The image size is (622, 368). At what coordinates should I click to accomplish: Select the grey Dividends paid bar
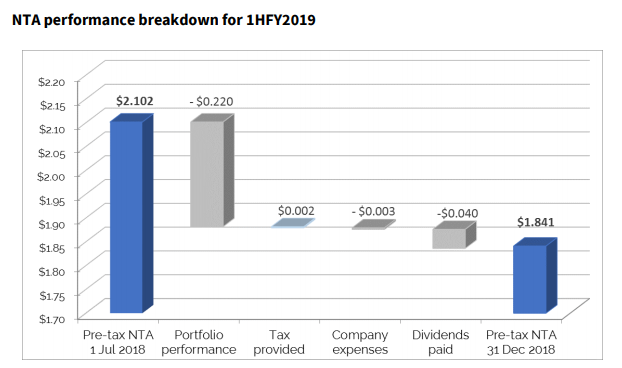tap(454, 235)
